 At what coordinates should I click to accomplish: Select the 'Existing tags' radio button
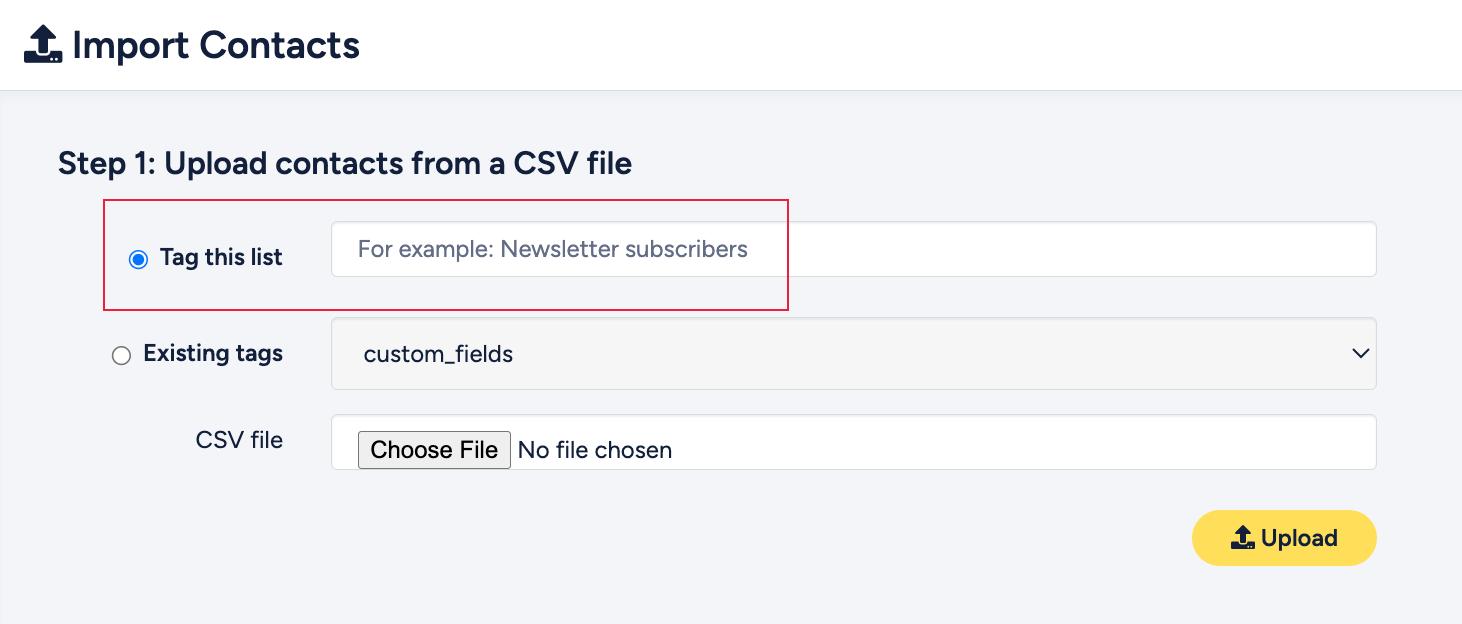(x=121, y=355)
